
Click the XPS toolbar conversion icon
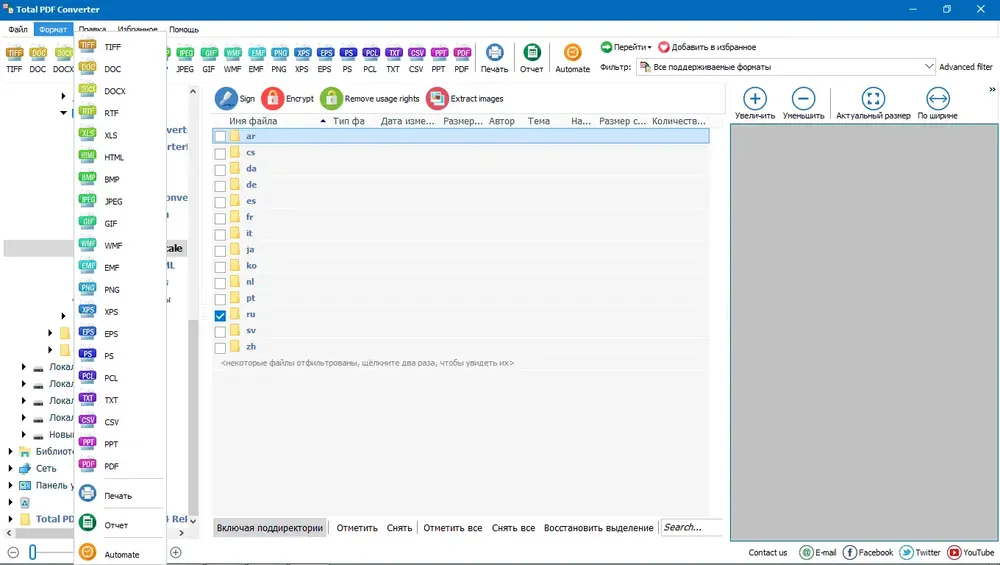(x=302, y=59)
